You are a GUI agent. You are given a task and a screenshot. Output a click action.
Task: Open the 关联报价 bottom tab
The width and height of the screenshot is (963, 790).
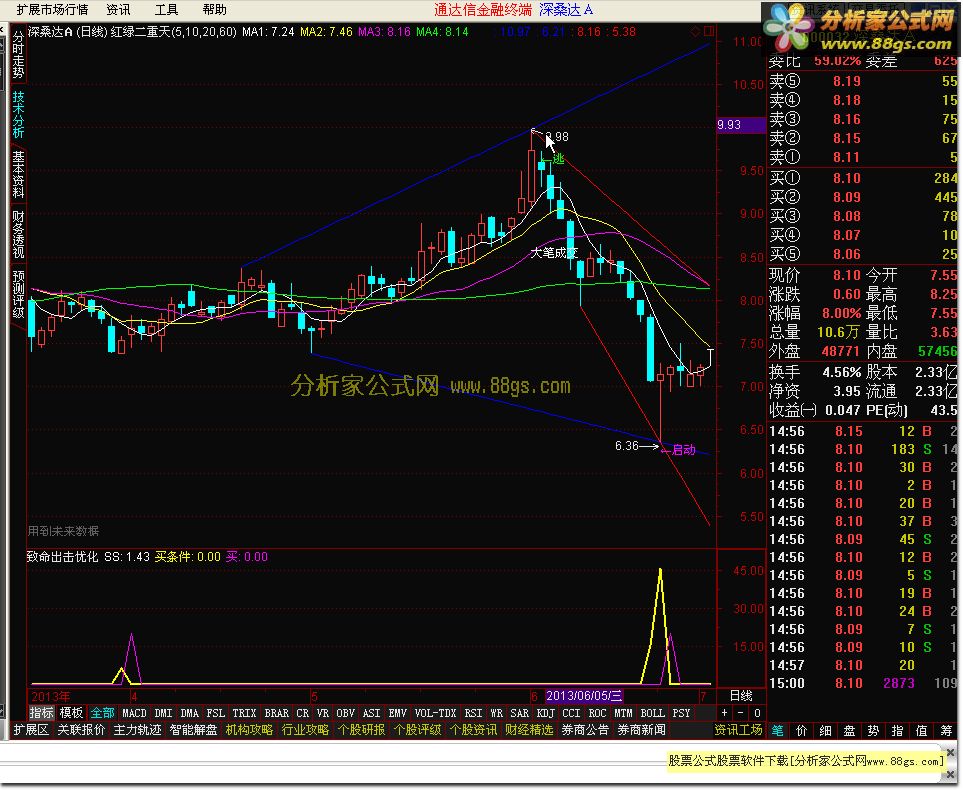(x=81, y=730)
